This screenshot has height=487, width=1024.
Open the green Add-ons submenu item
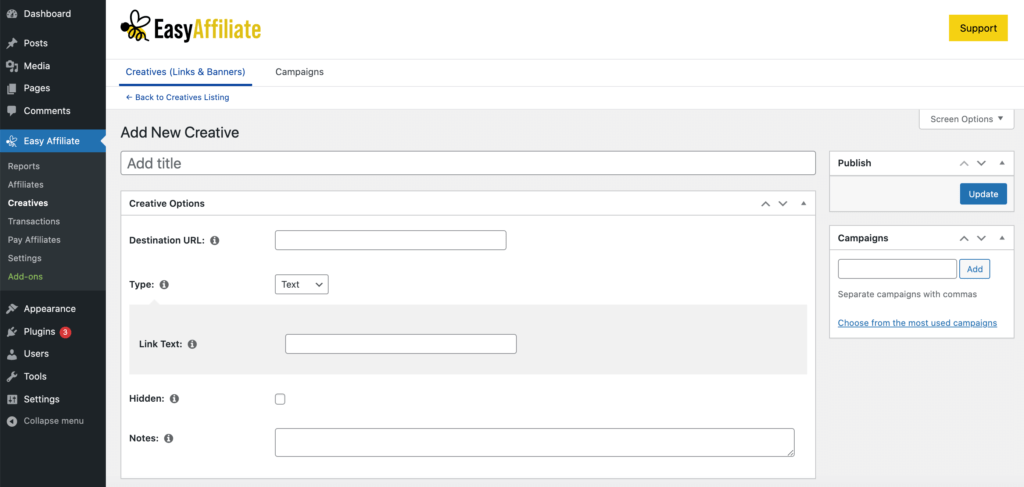click(25, 276)
